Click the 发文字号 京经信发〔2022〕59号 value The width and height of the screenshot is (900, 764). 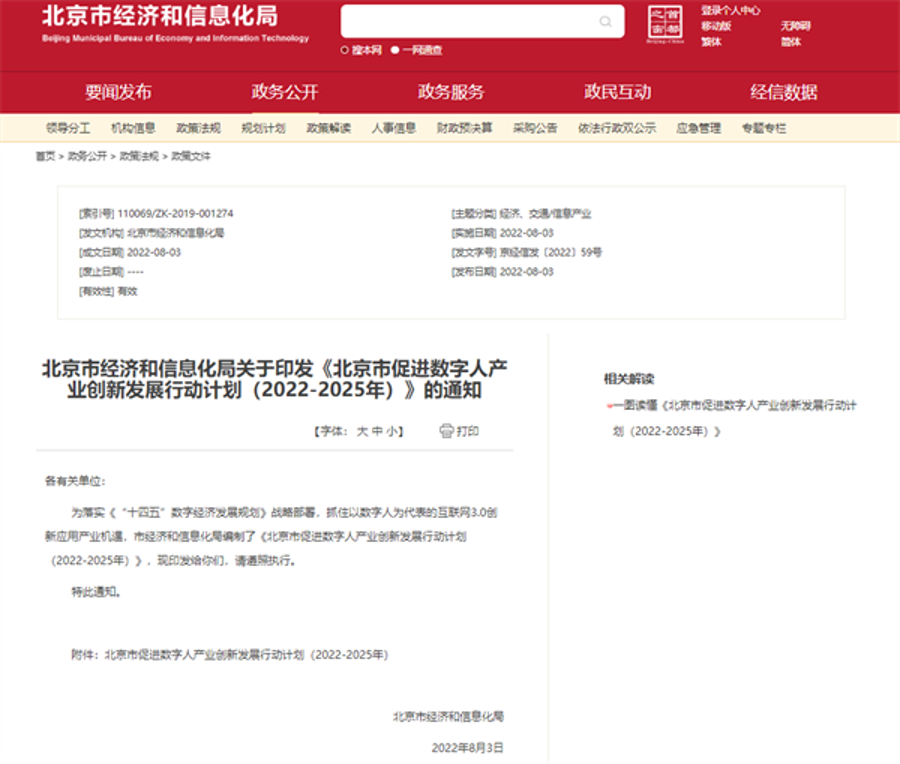pyautogui.click(x=550, y=253)
